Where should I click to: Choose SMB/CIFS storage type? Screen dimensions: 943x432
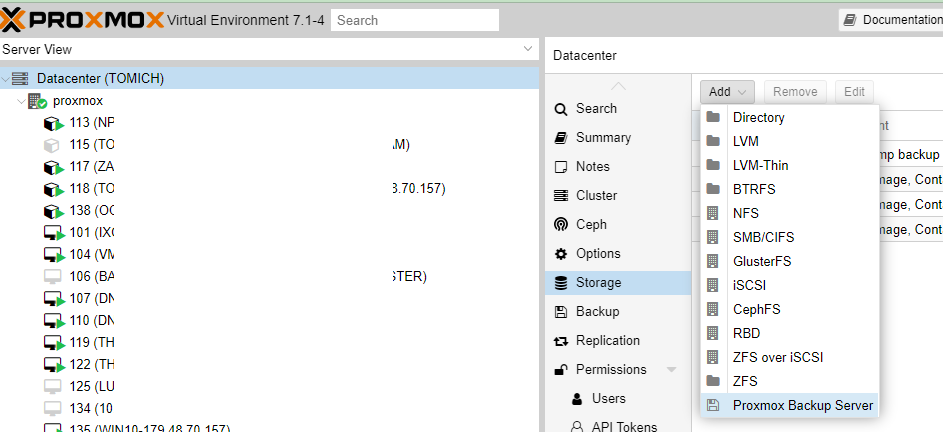(x=789, y=238)
